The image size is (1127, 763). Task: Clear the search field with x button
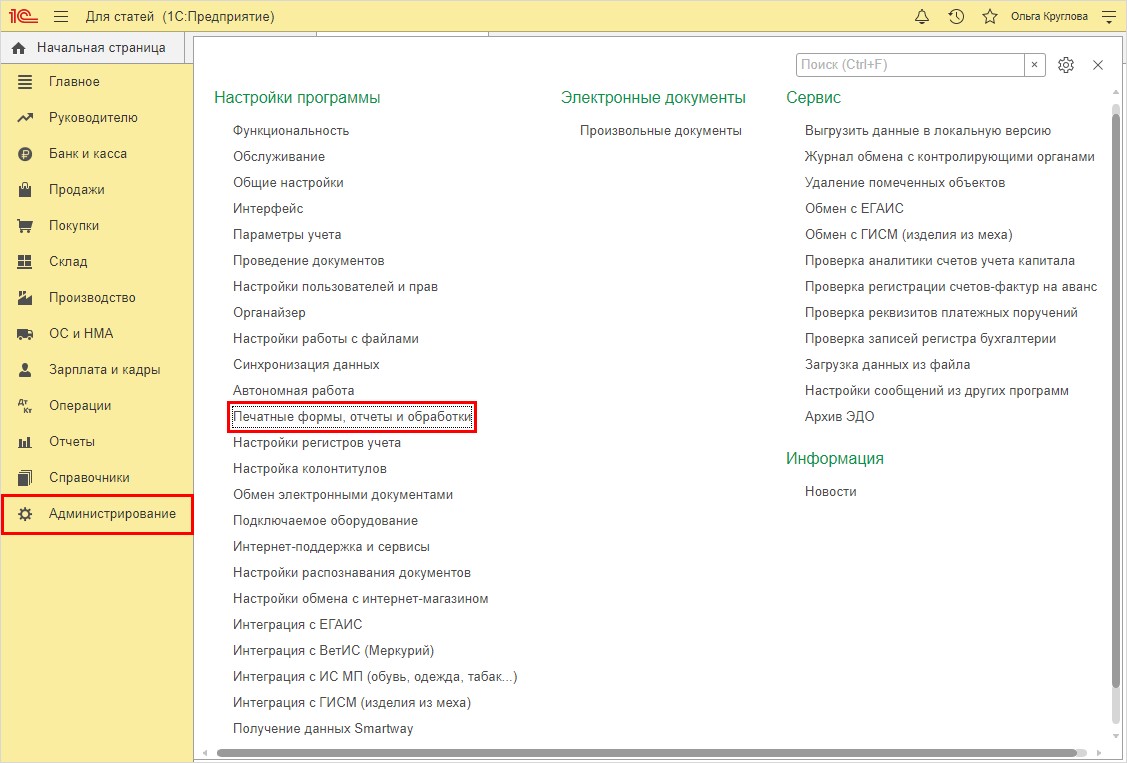(1034, 65)
